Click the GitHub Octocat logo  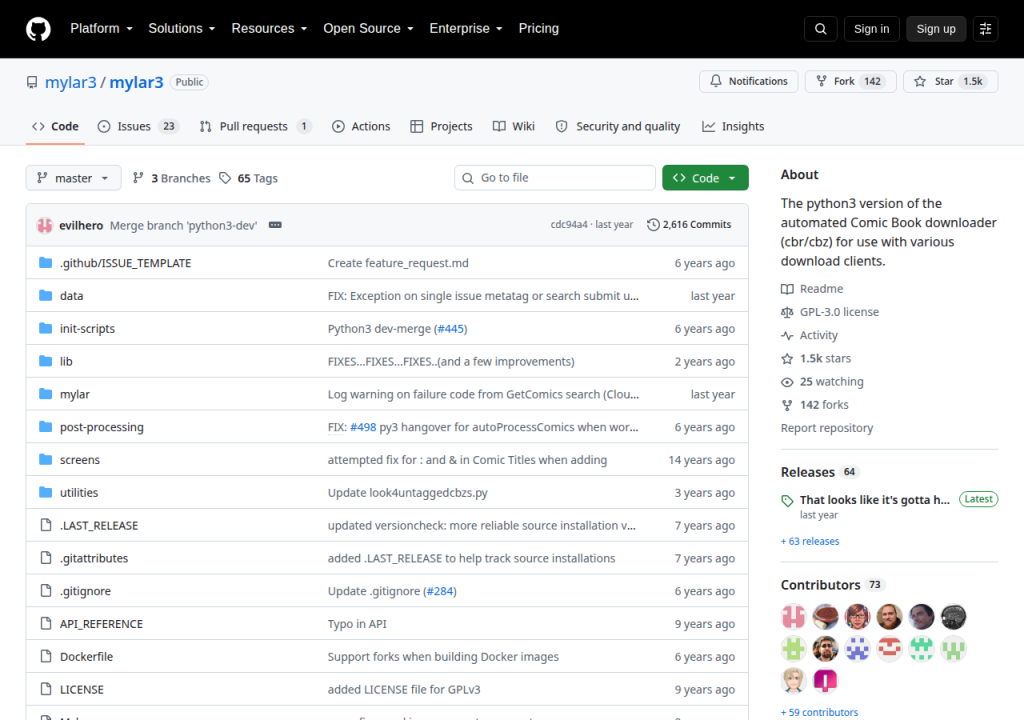coord(38,29)
